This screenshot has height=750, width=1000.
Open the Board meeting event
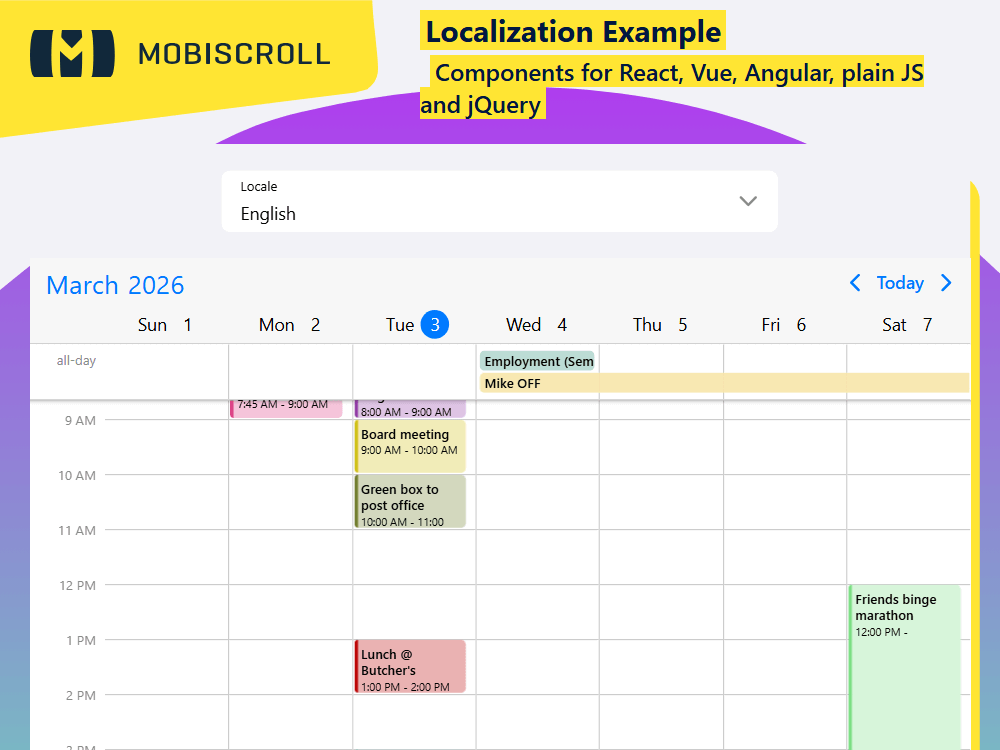click(410, 445)
